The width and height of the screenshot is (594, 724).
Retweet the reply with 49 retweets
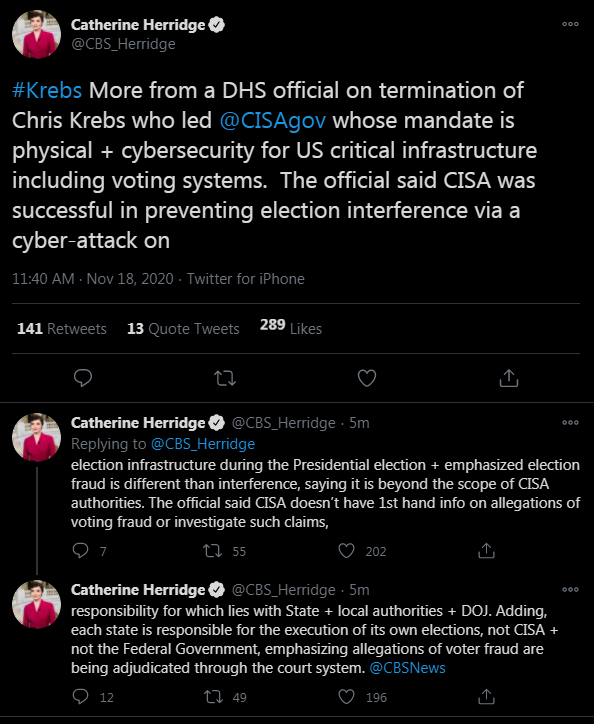(213, 696)
